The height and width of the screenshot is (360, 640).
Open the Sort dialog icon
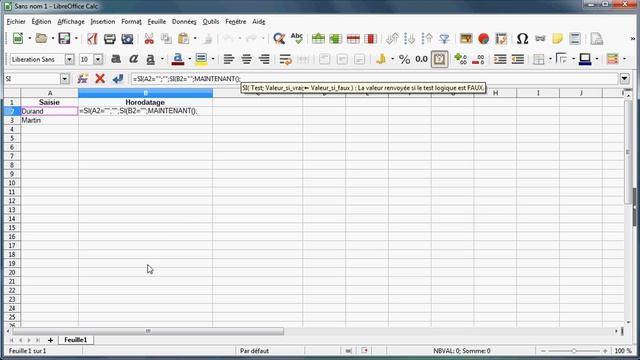(392, 38)
